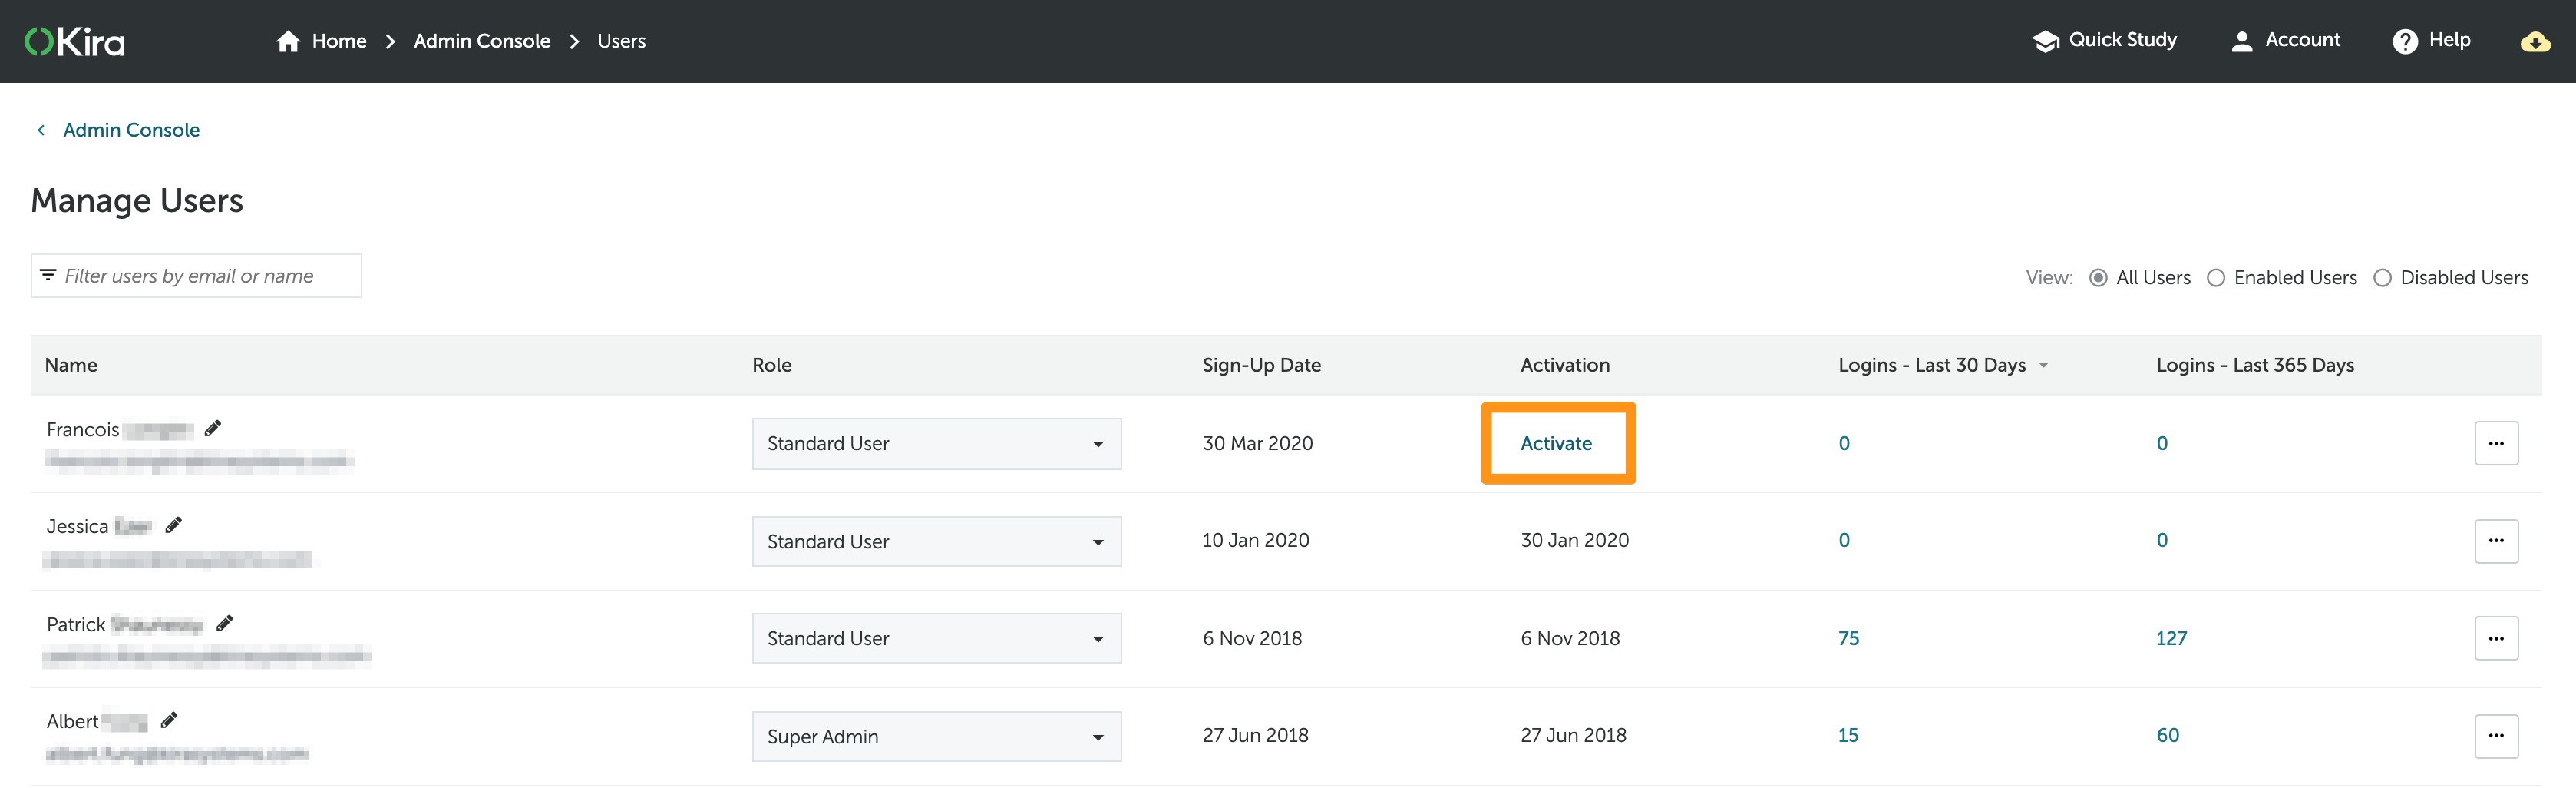
Task: Open the role dropdown for Jessica
Action: pos(936,541)
